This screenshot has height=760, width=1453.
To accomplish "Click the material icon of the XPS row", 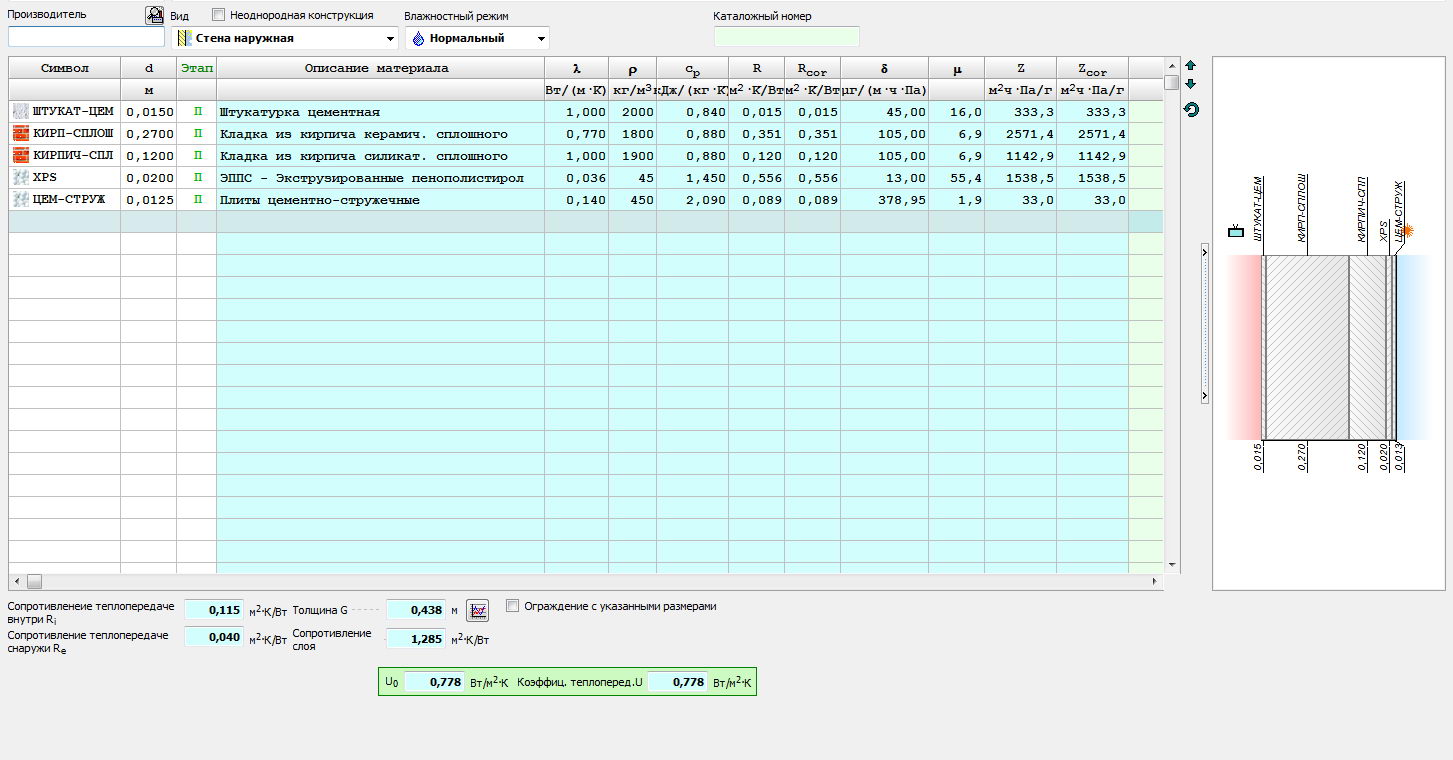I will click(x=20, y=178).
